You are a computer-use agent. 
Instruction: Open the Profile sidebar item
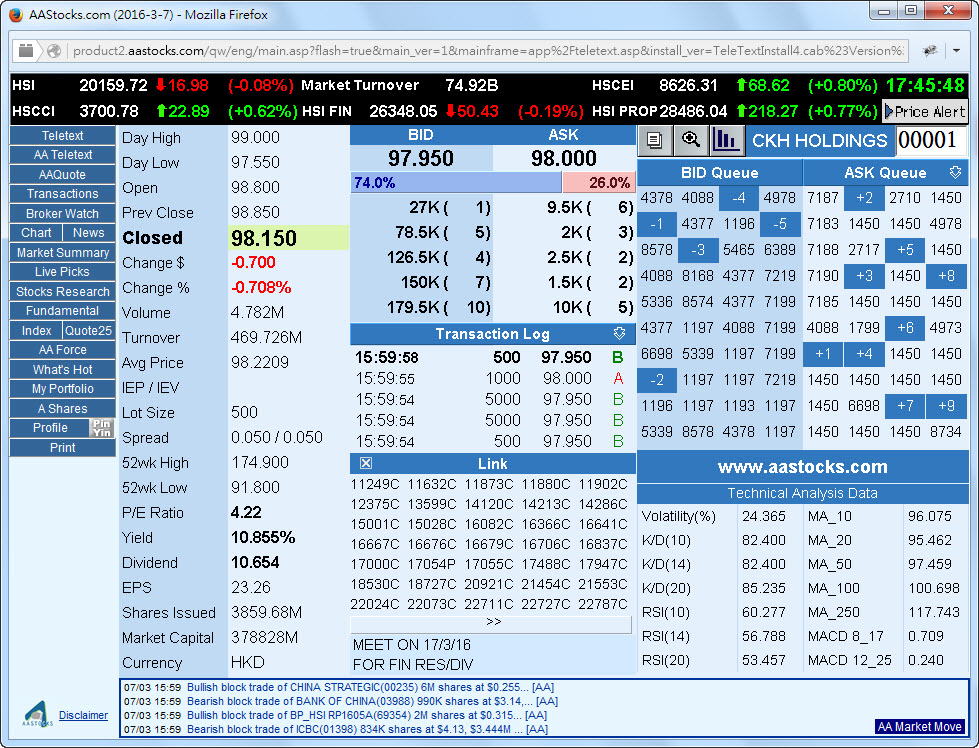[50, 428]
